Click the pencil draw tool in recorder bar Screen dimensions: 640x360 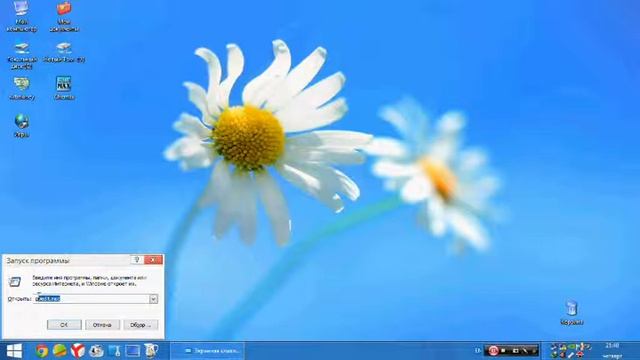[x=525, y=351]
